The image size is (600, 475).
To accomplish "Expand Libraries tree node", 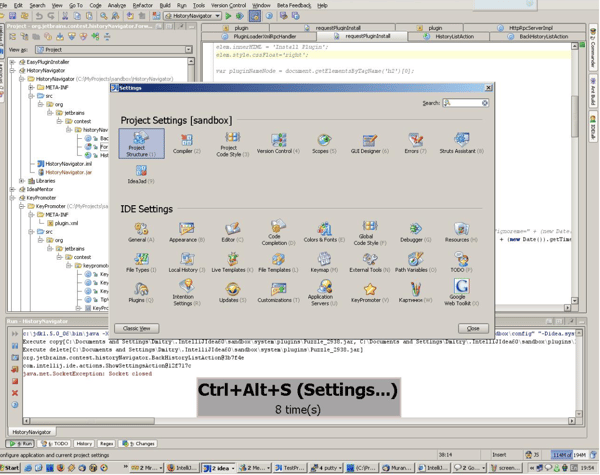I will tap(22, 181).
